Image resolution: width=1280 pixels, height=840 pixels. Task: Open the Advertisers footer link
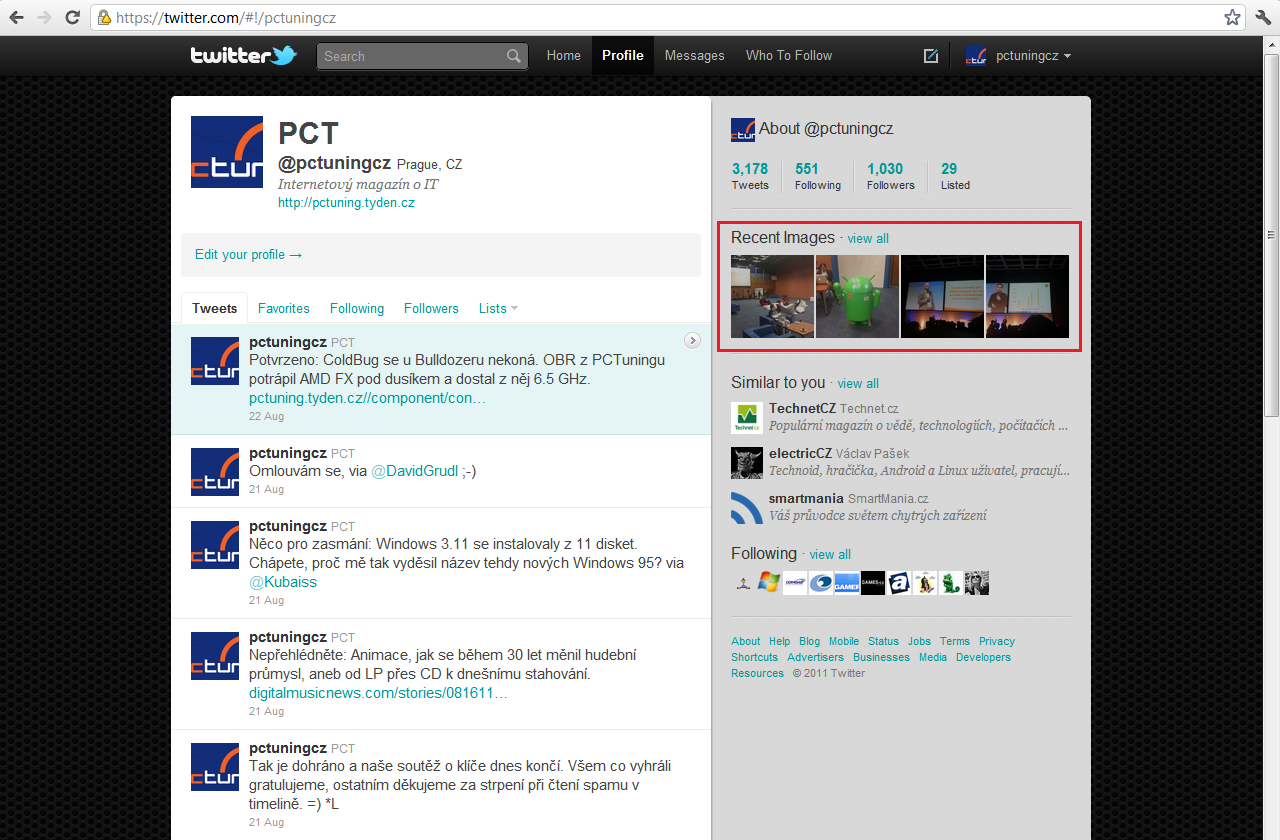coord(815,657)
